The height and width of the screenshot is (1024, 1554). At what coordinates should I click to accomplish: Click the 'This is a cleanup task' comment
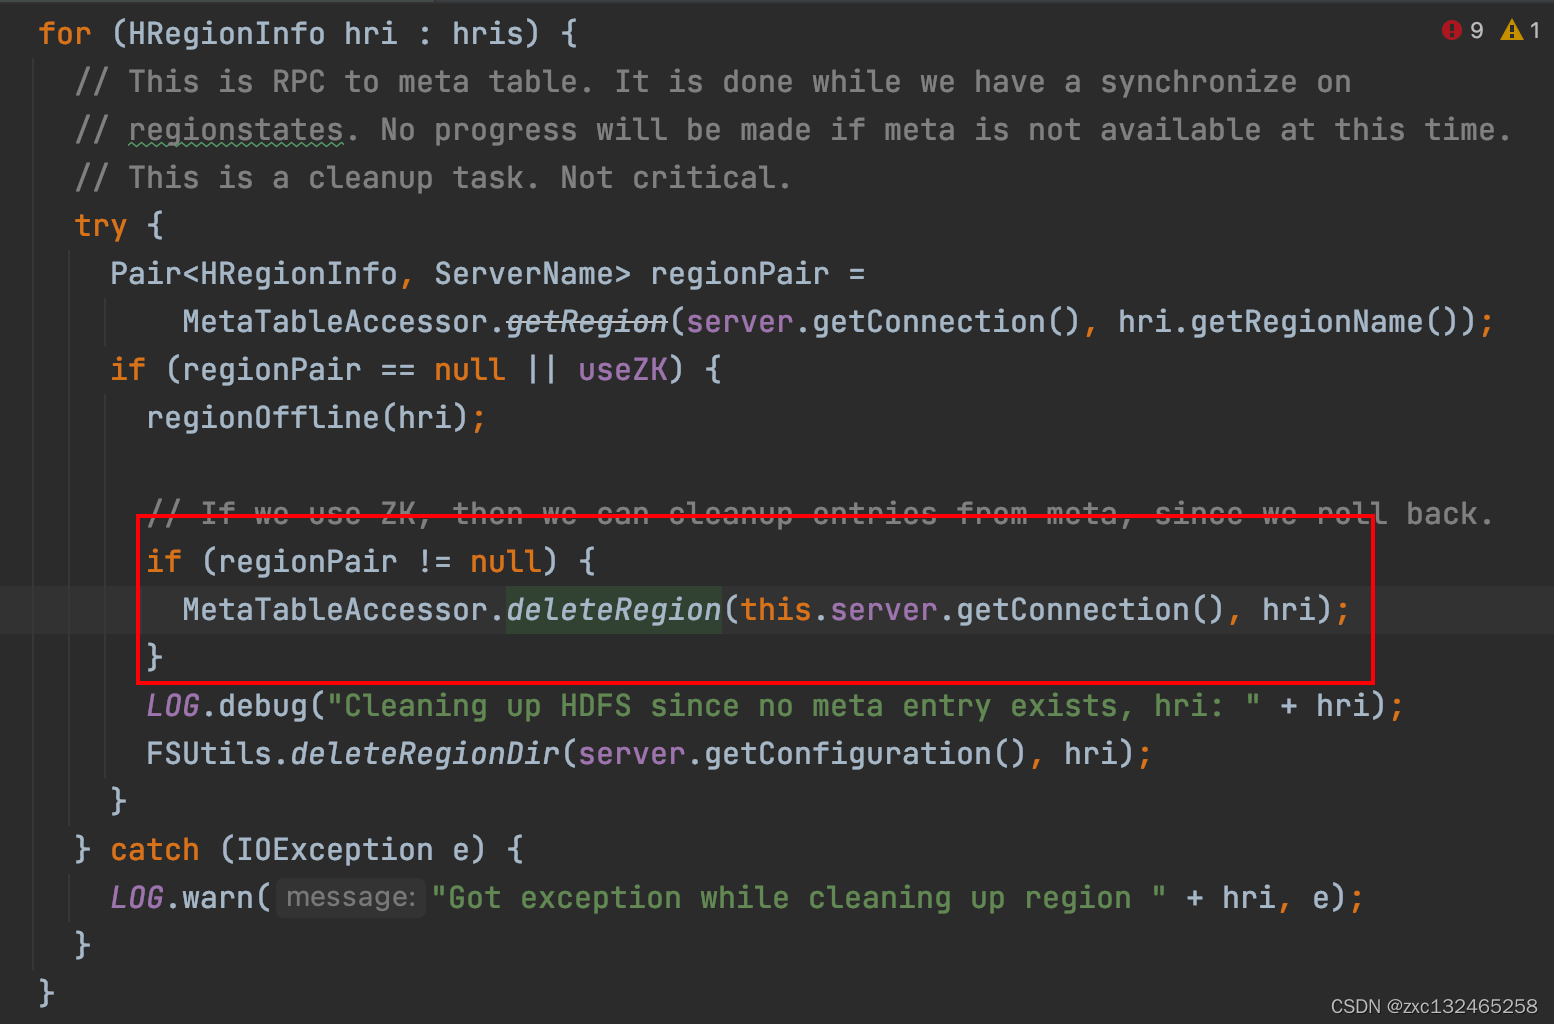click(433, 177)
